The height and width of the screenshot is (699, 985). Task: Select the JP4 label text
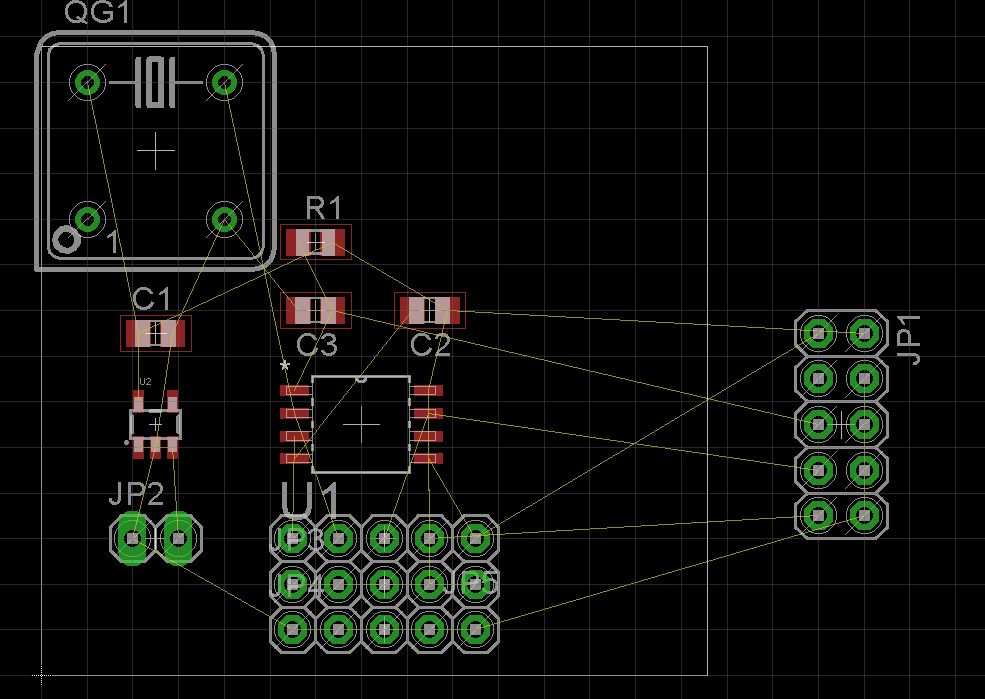pos(295,585)
